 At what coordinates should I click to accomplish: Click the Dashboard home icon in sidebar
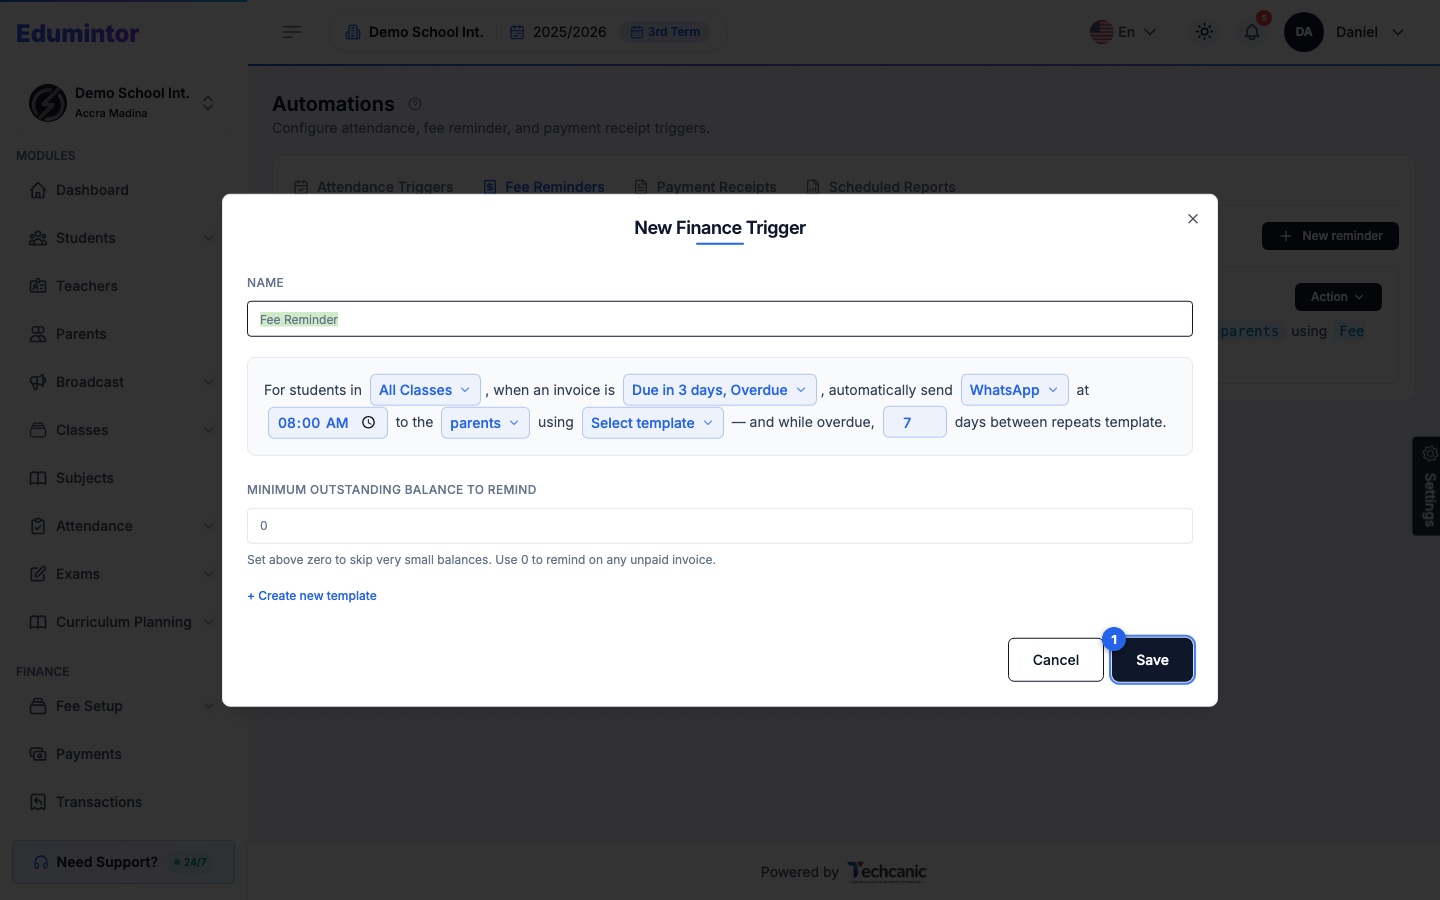pyautogui.click(x=38, y=190)
